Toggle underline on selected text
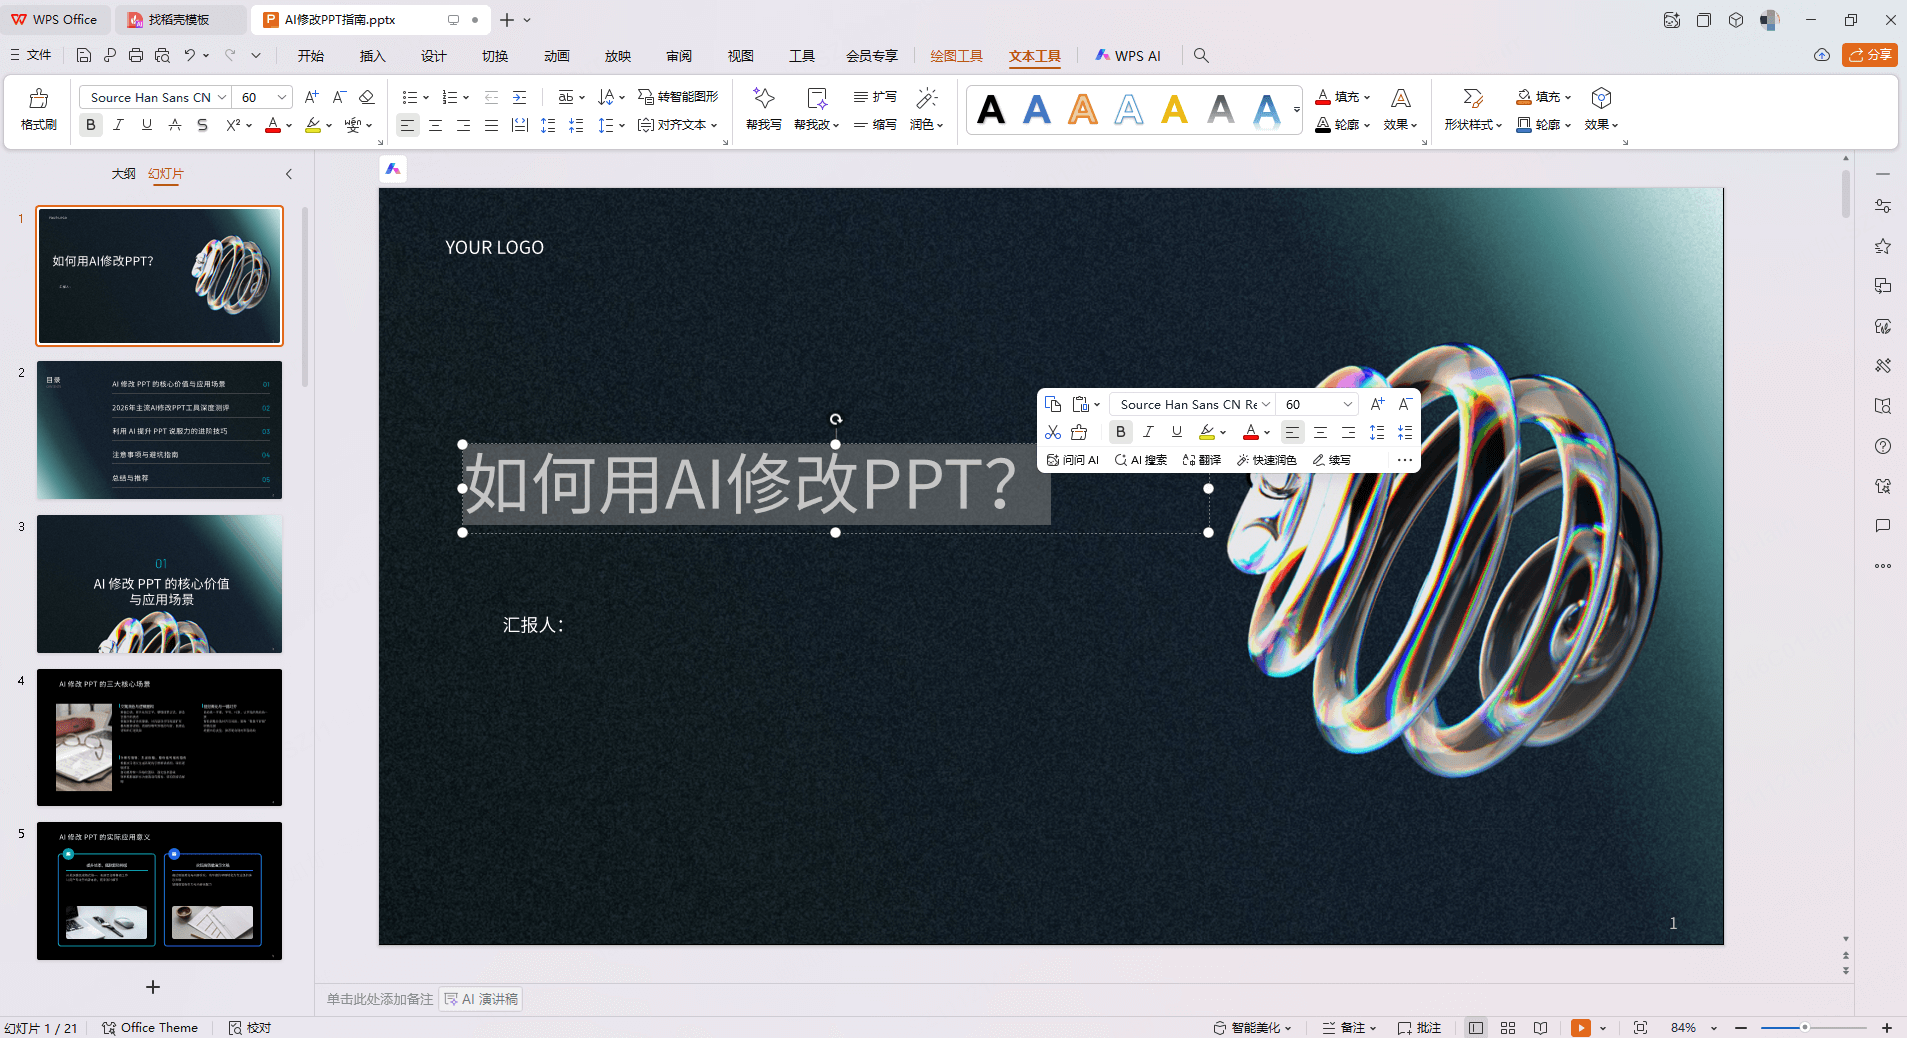The image size is (1907, 1038). [1177, 432]
